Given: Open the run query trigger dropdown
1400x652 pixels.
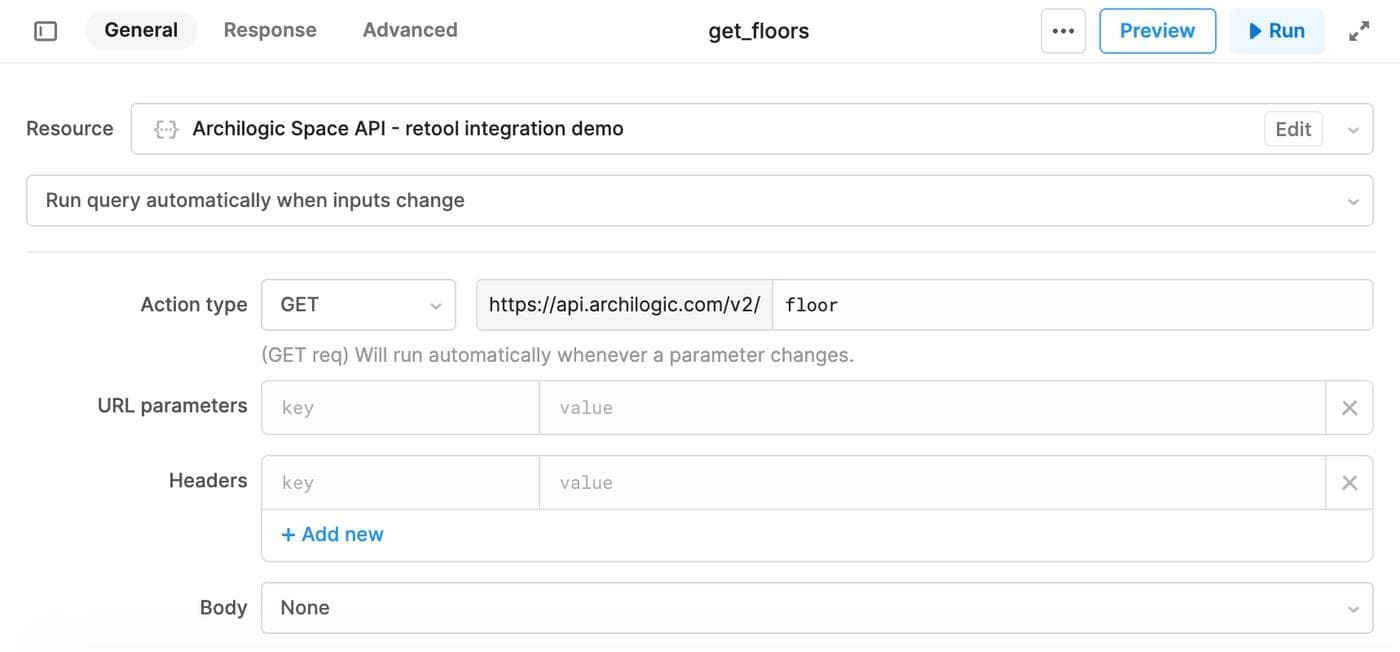Looking at the screenshot, I should click(700, 201).
